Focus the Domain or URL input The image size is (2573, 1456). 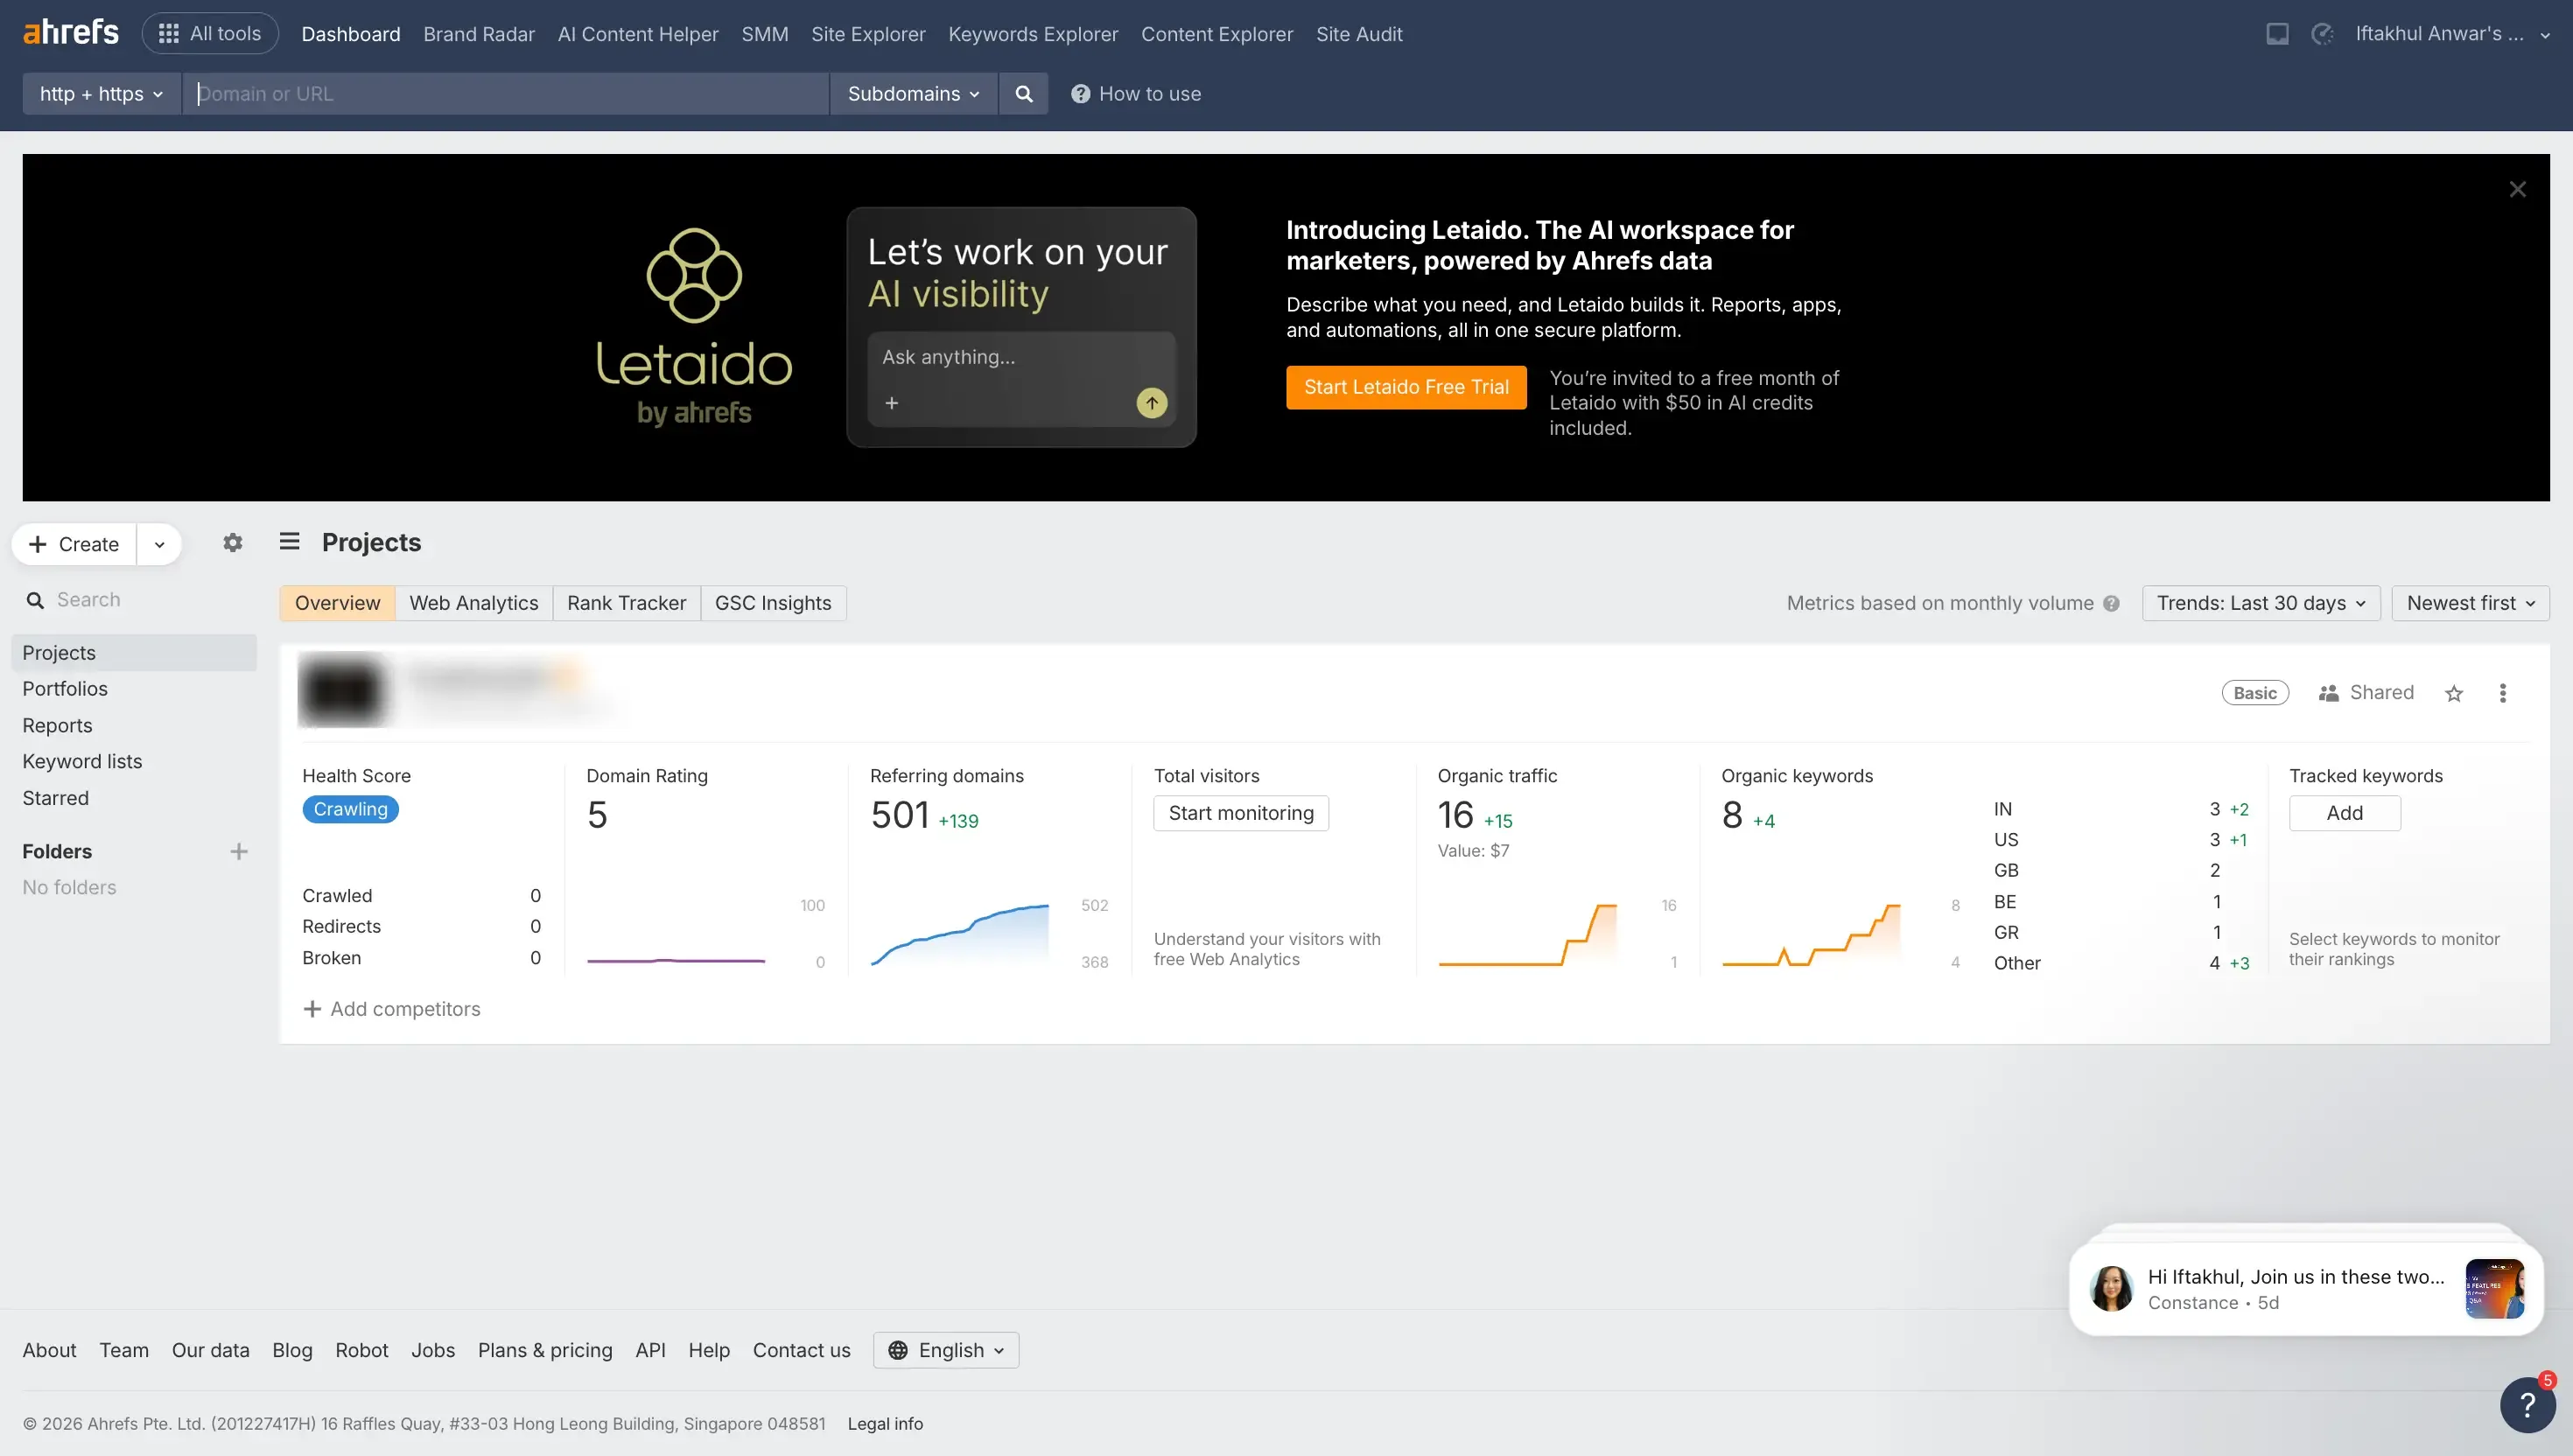[505, 93]
